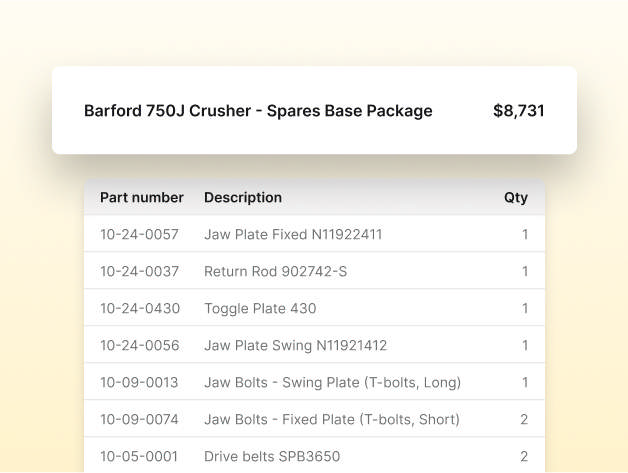This screenshot has height=473, width=628.
Task: Select the Jaw Plate Fixed N11922411 row
Action: tap(293, 235)
